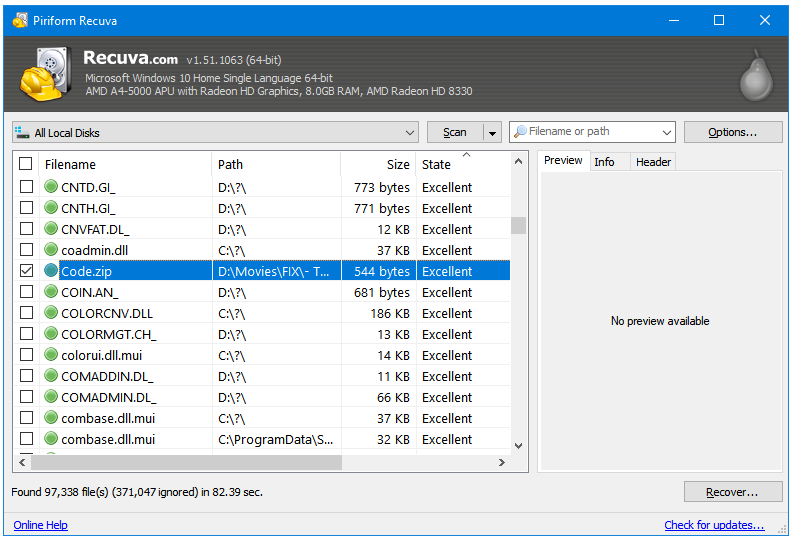Screen dimensions: 792x540
Task: Click the blue status dot for Code.zip
Action: (x=51, y=270)
